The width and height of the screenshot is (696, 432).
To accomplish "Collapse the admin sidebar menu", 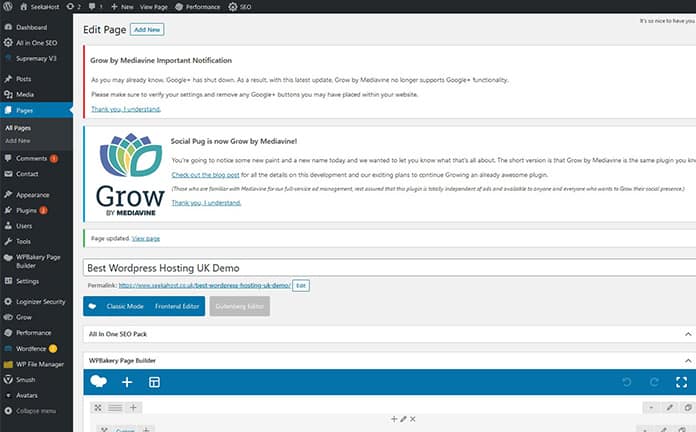I will click(x=36, y=411).
